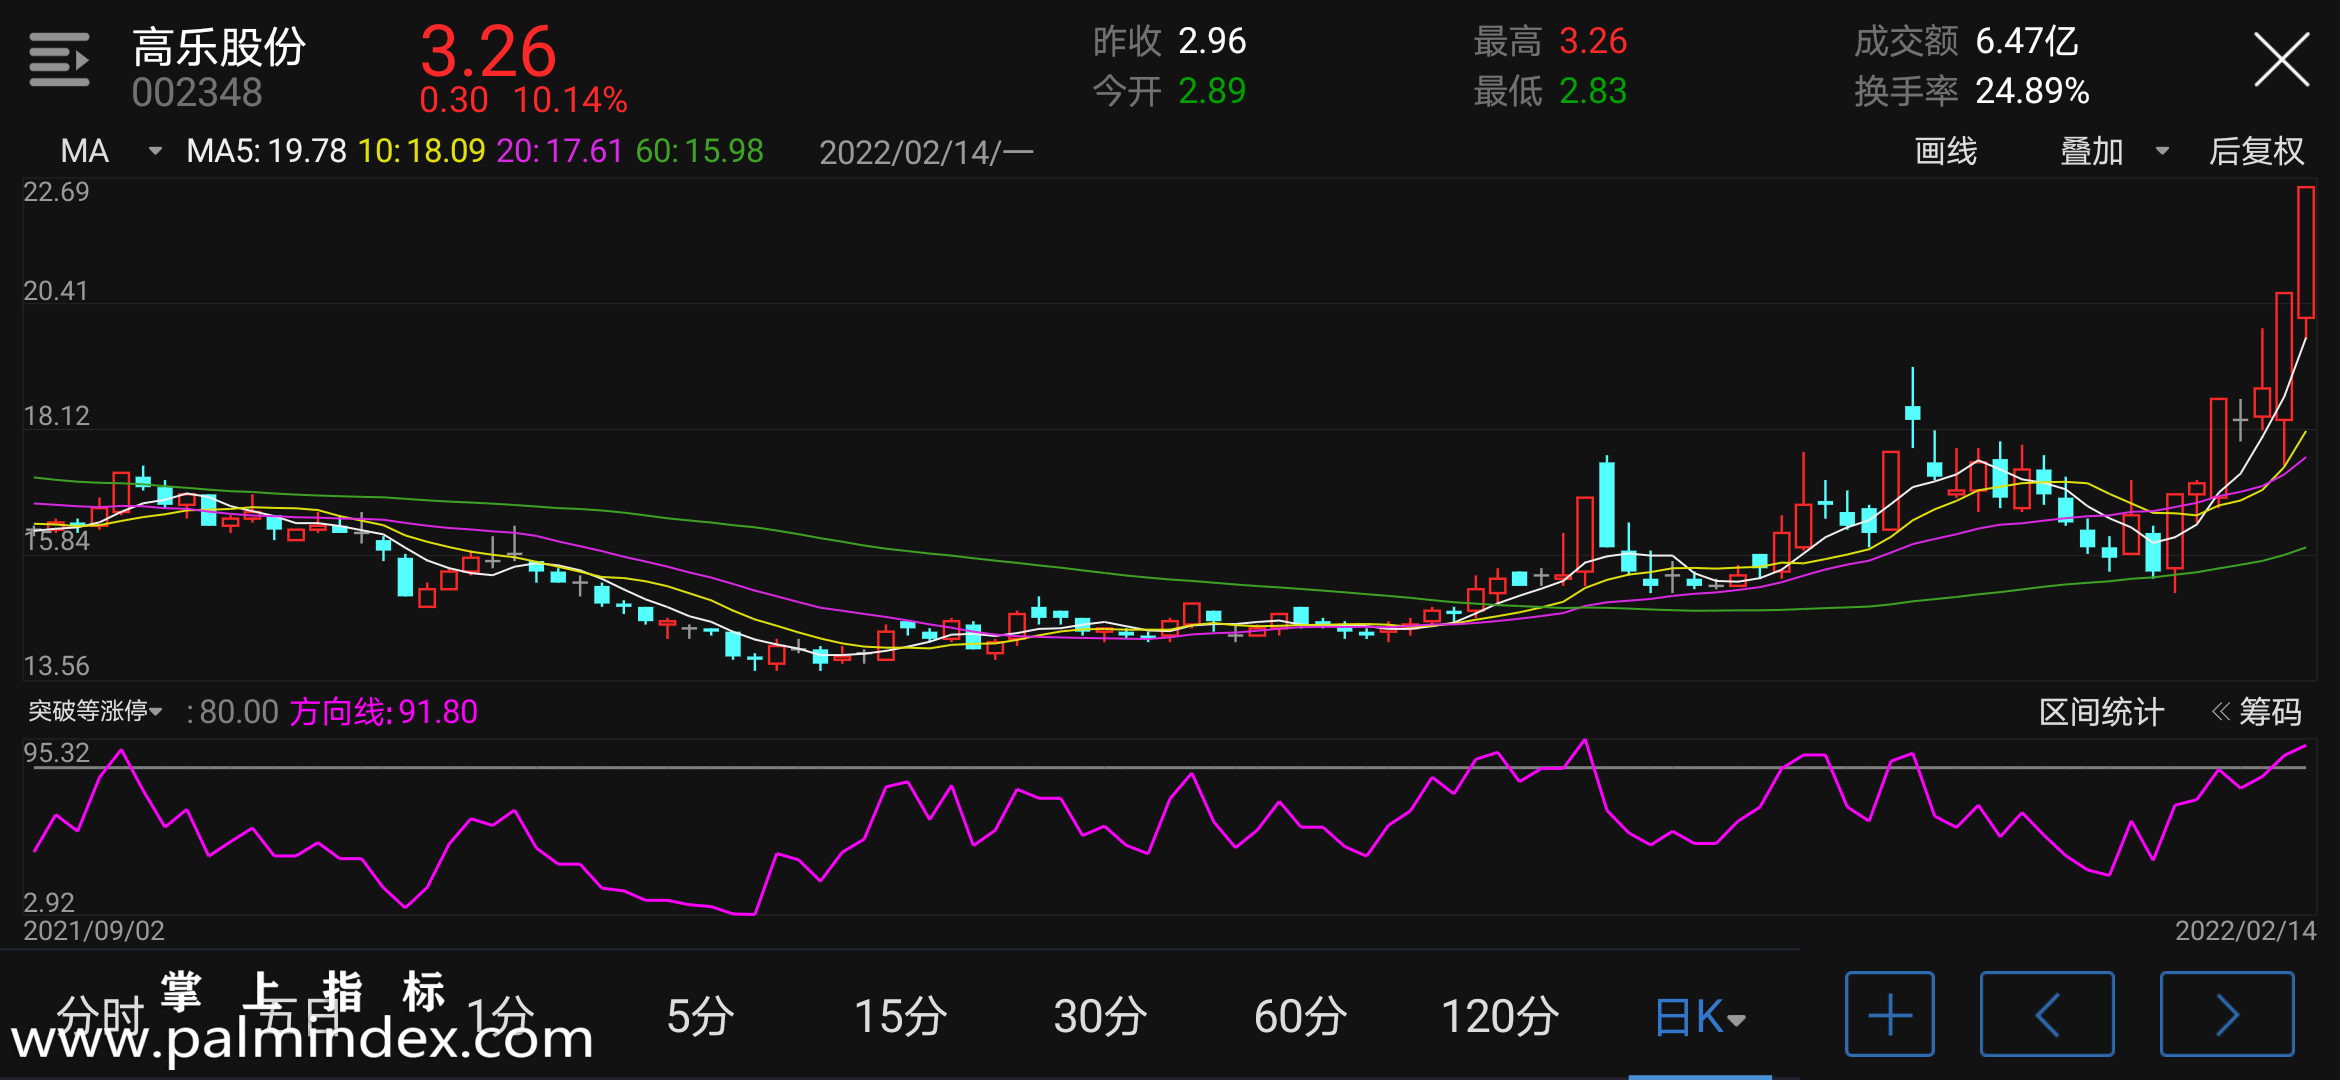2340x1080 pixels.
Task: Open the 突破等涨停 indicator dropdown
Action: click(95, 711)
